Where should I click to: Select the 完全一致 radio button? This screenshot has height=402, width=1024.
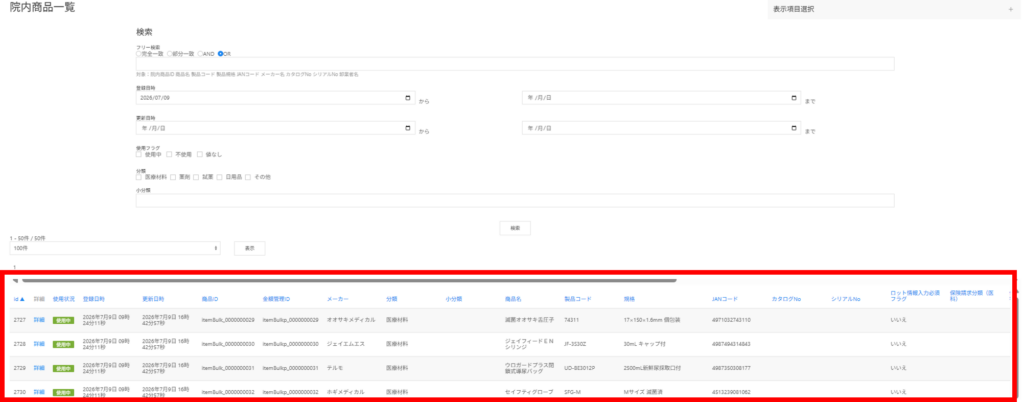pyautogui.click(x=138, y=54)
